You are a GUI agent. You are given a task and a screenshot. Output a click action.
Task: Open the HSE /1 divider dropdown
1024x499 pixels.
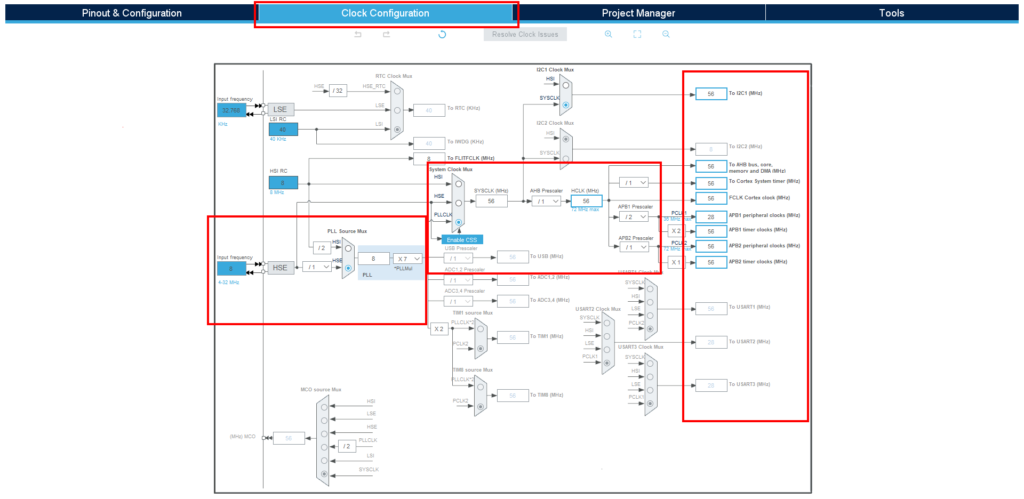317,267
